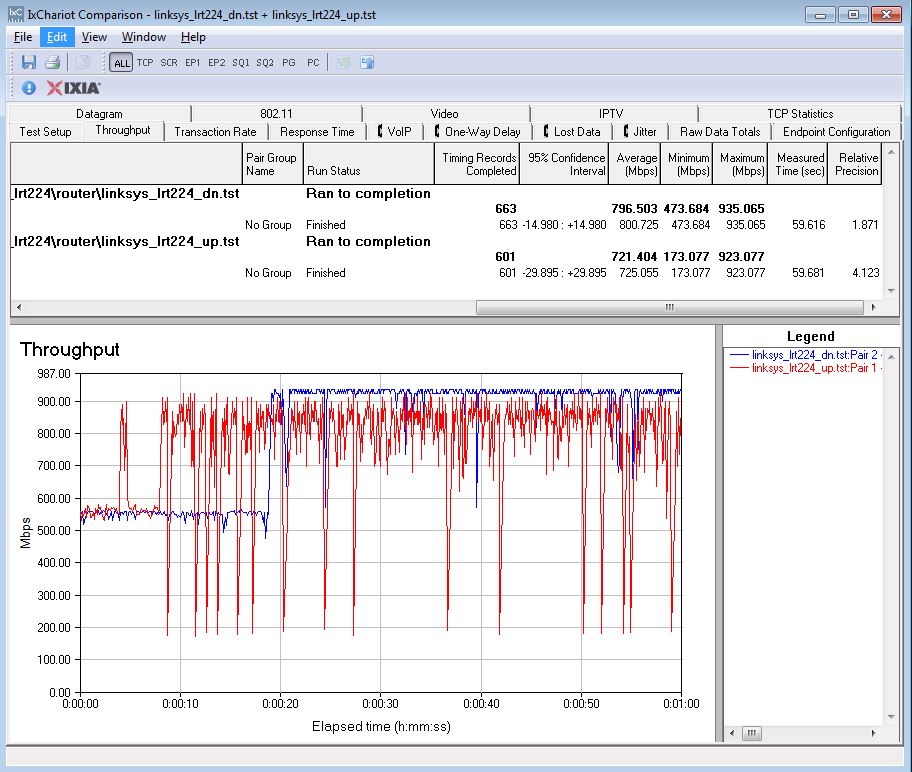
Task: Select the TCP filter button
Action: pyautogui.click(x=145, y=63)
